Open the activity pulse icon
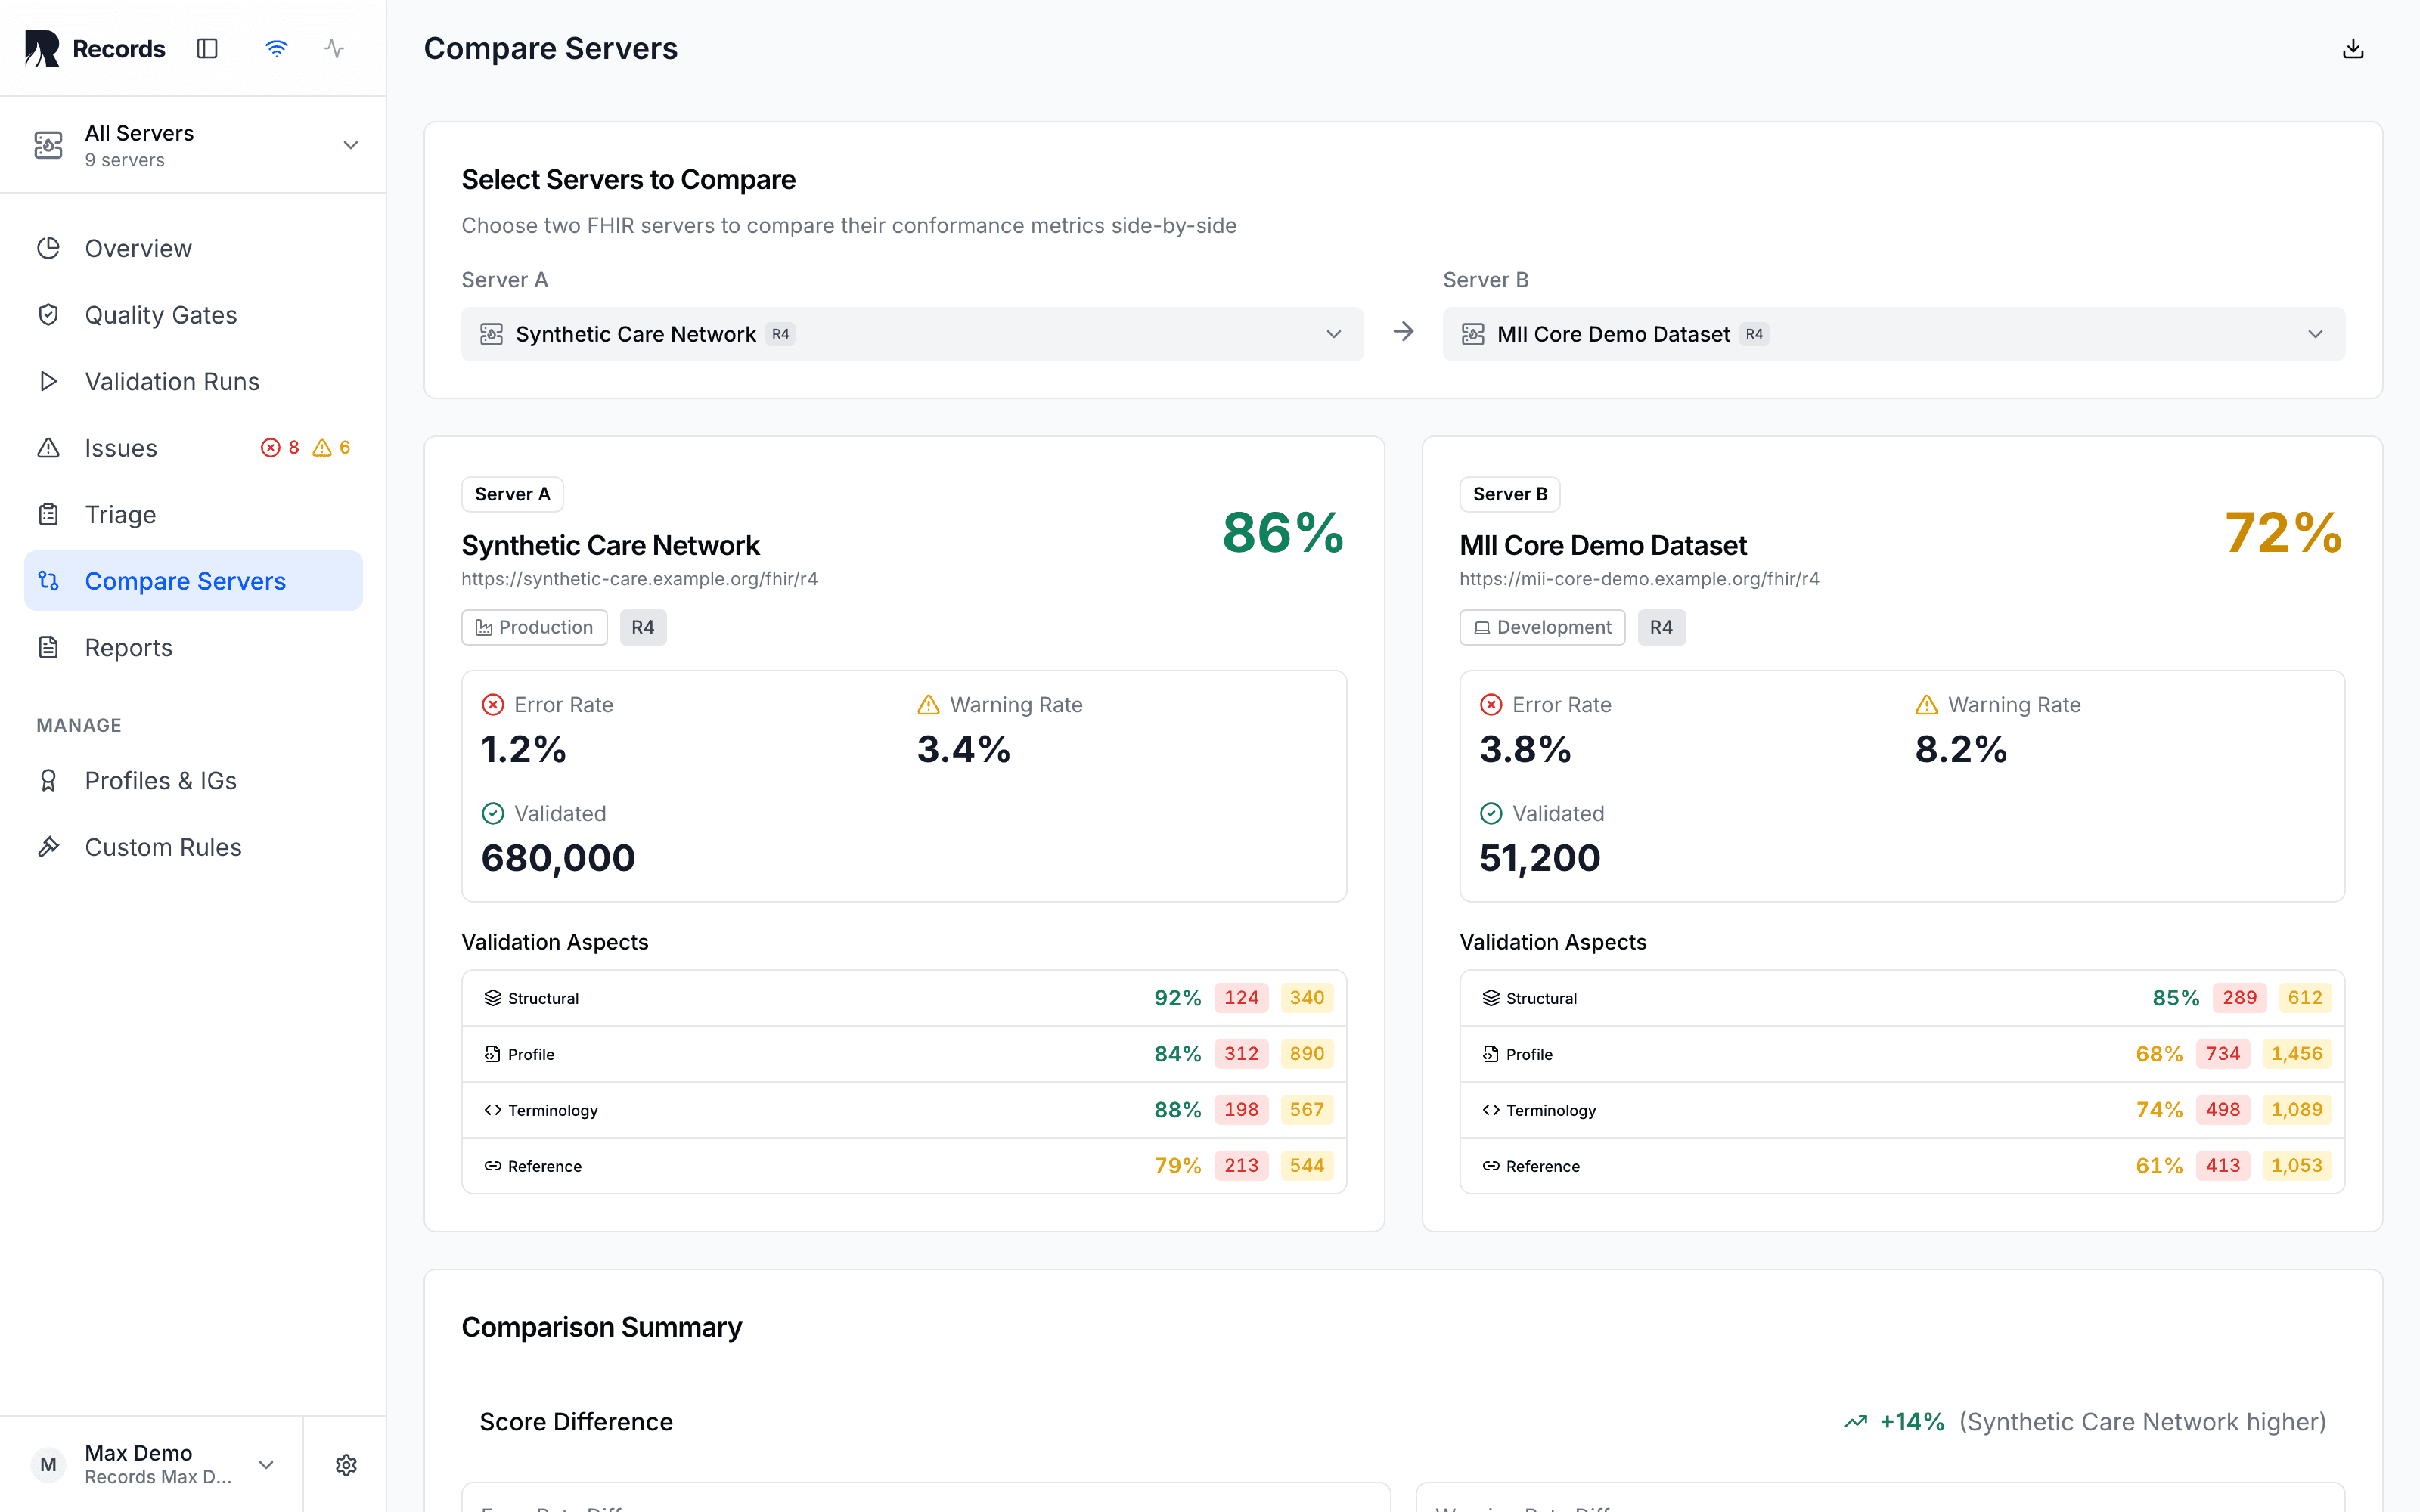The height and width of the screenshot is (1512, 2420). (x=335, y=49)
